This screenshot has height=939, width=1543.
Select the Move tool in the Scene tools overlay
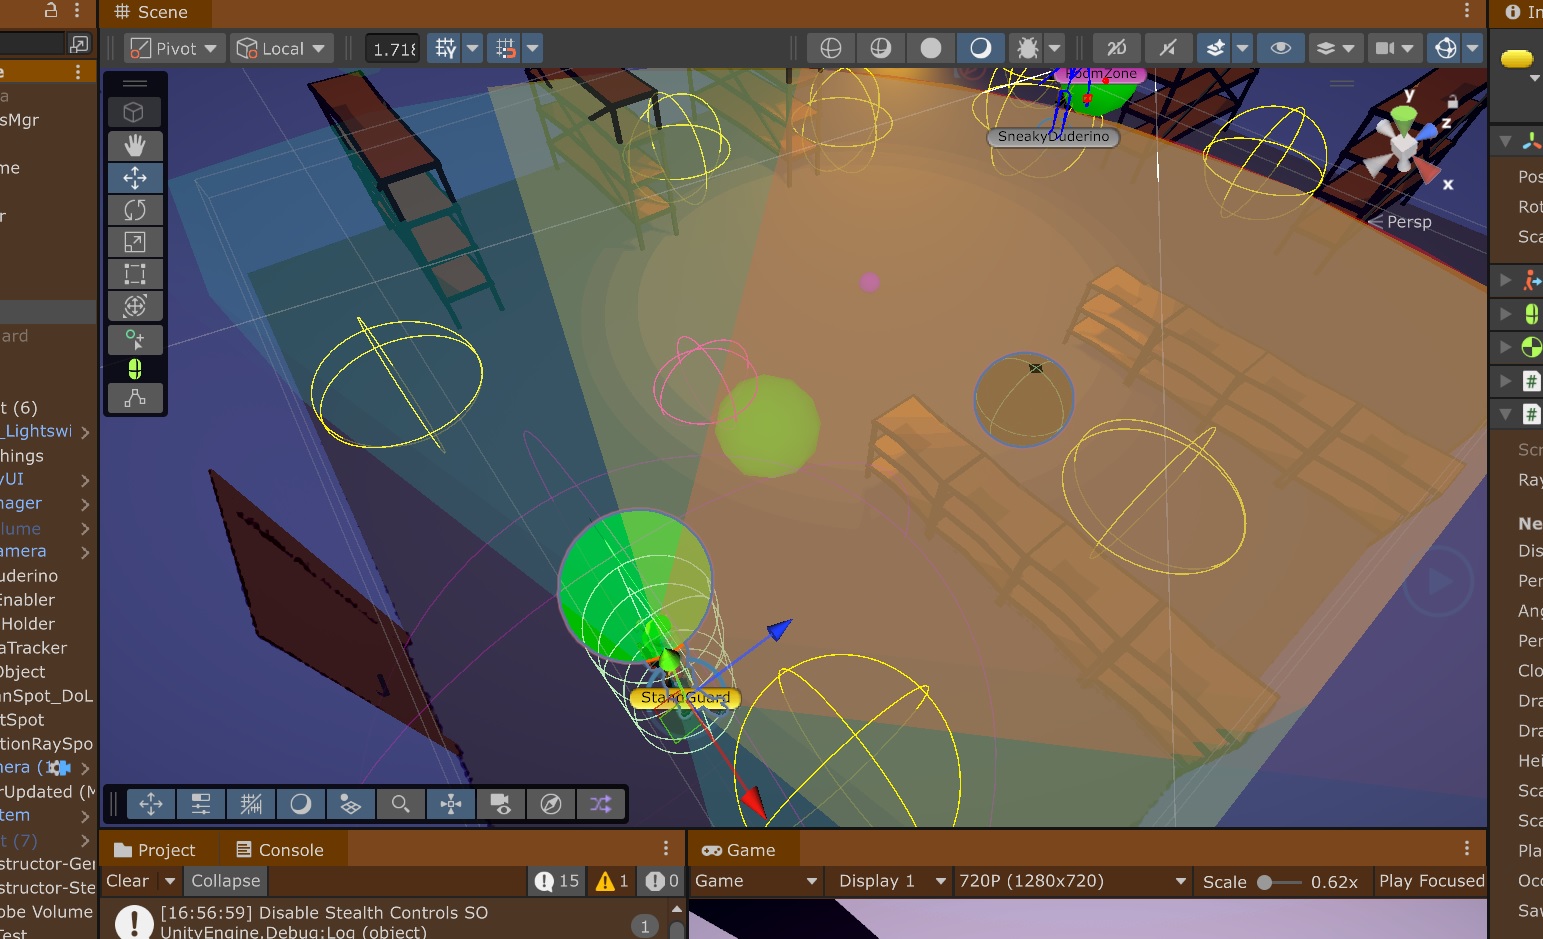tap(135, 178)
